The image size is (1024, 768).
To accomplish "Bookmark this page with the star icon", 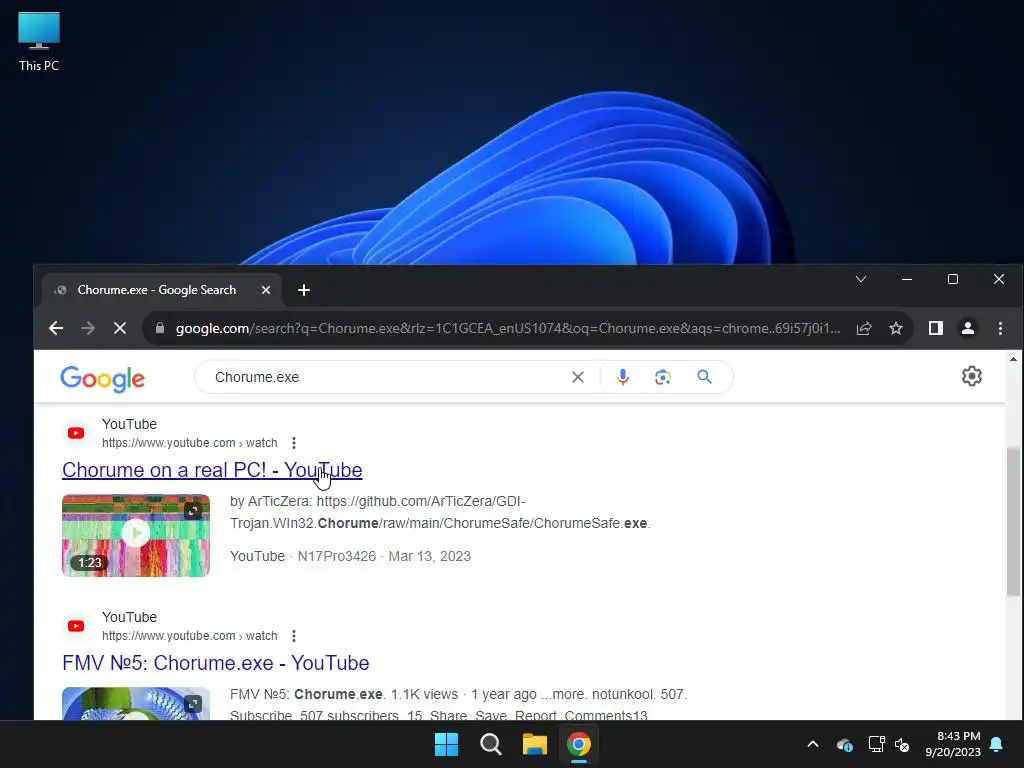I will pos(896,328).
